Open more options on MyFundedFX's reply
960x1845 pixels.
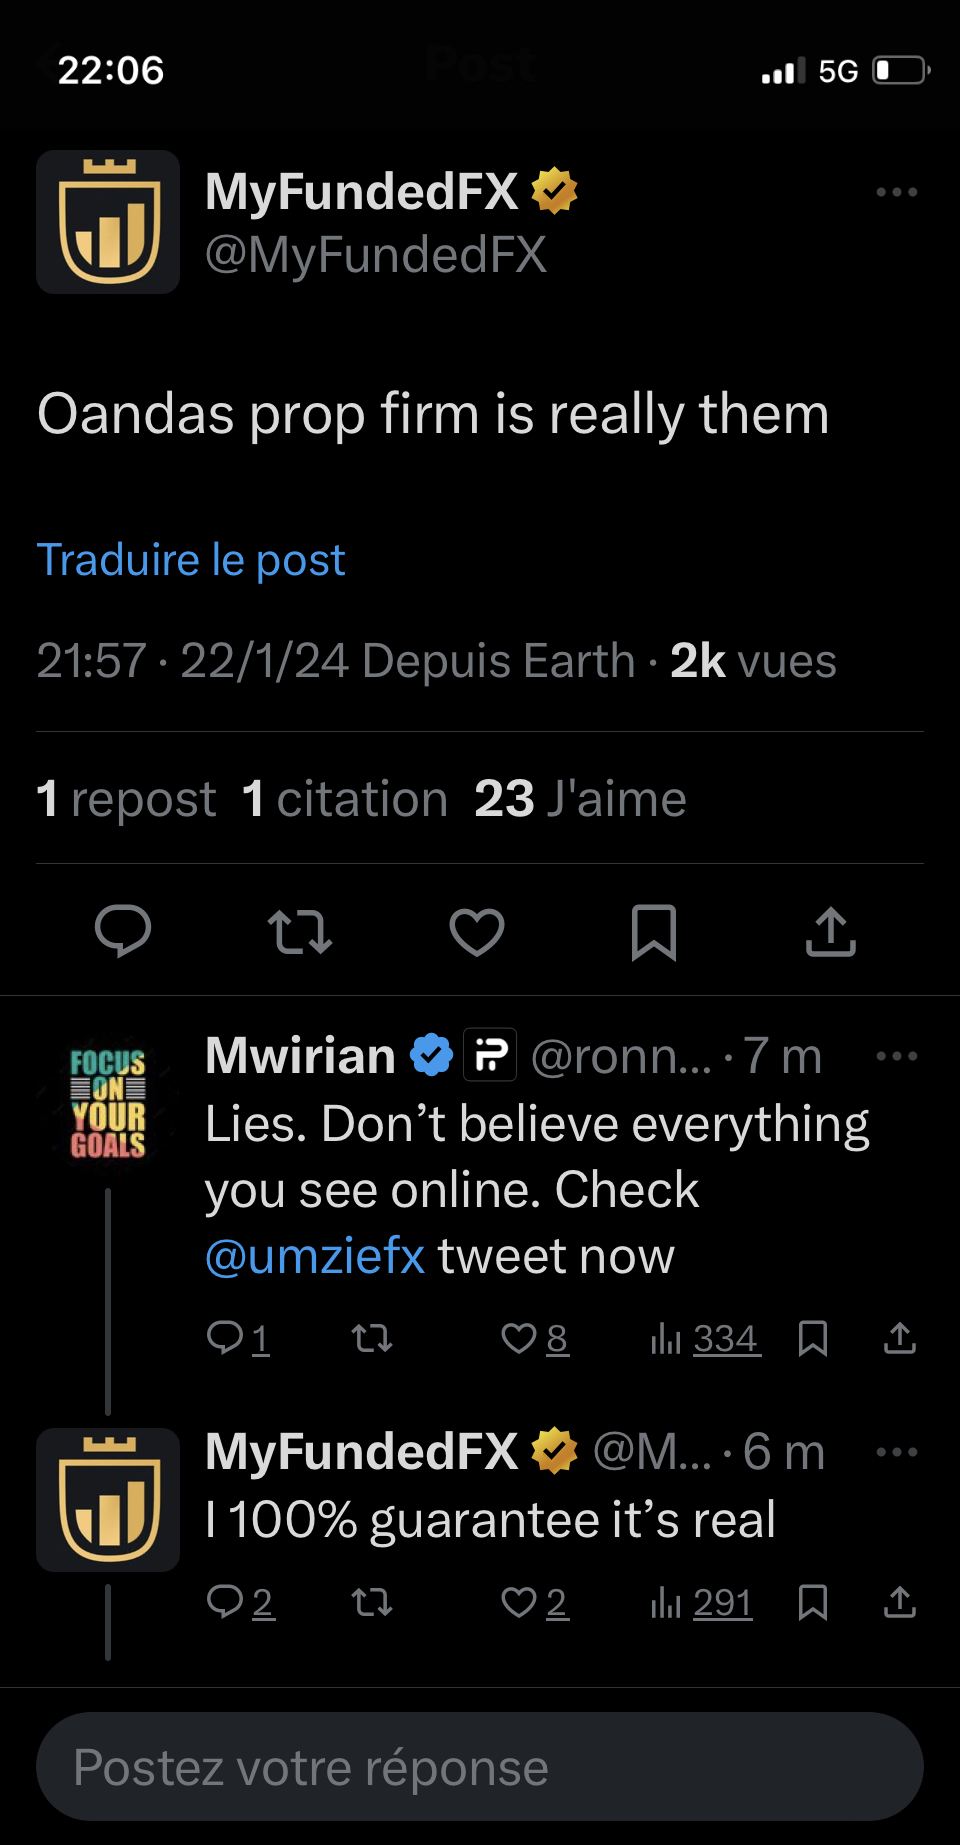pyautogui.click(x=896, y=1452)
